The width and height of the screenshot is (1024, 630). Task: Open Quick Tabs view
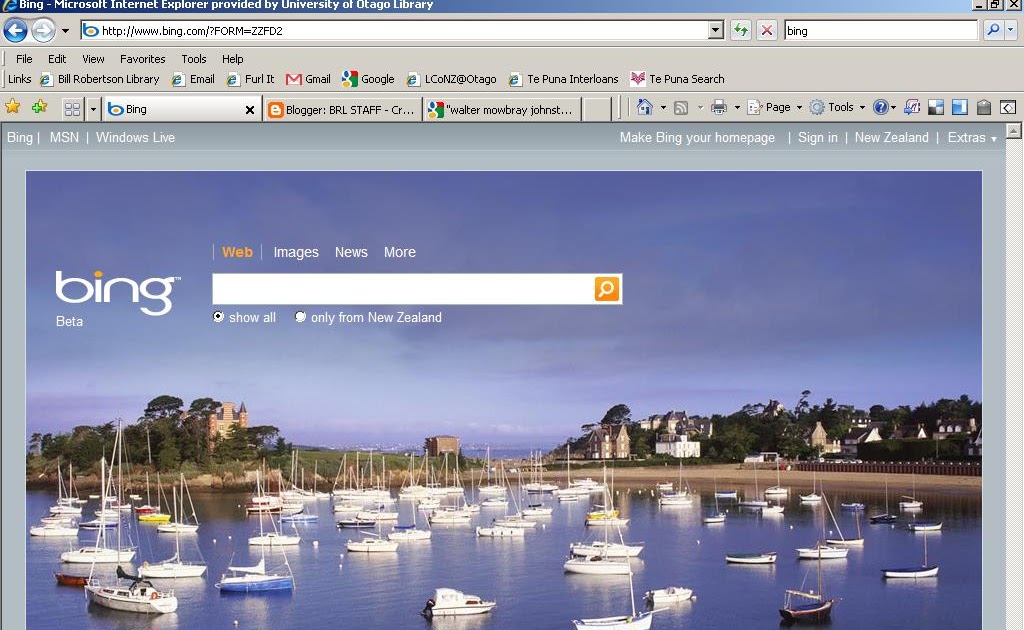click(x=71, y=106)
